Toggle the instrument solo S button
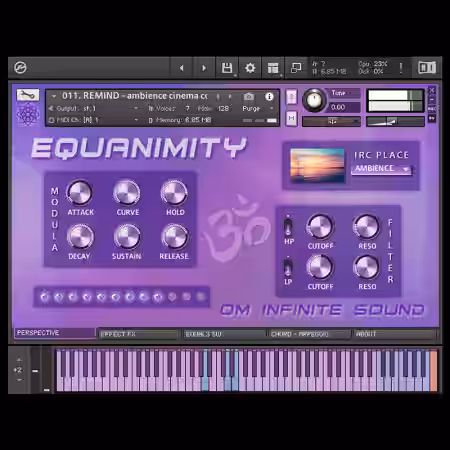Image resolution: width=450 pixels, height=450 pixels. [291, 97]
